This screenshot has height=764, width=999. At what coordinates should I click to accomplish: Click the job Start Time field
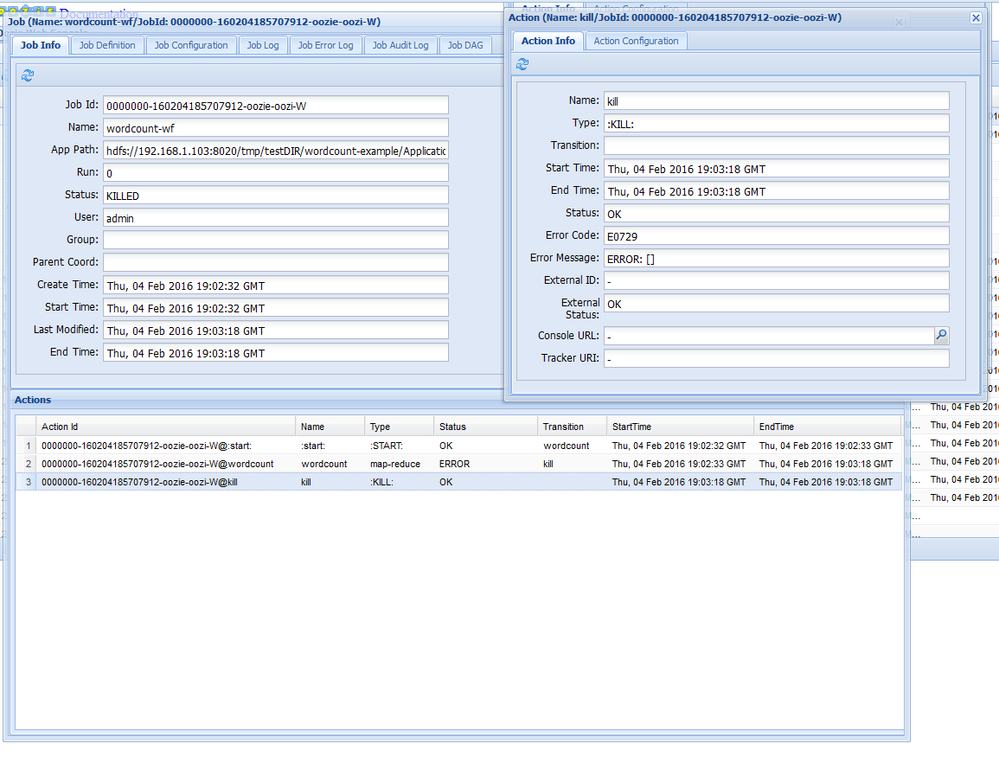pyautogui.click(x=276, y=307)
